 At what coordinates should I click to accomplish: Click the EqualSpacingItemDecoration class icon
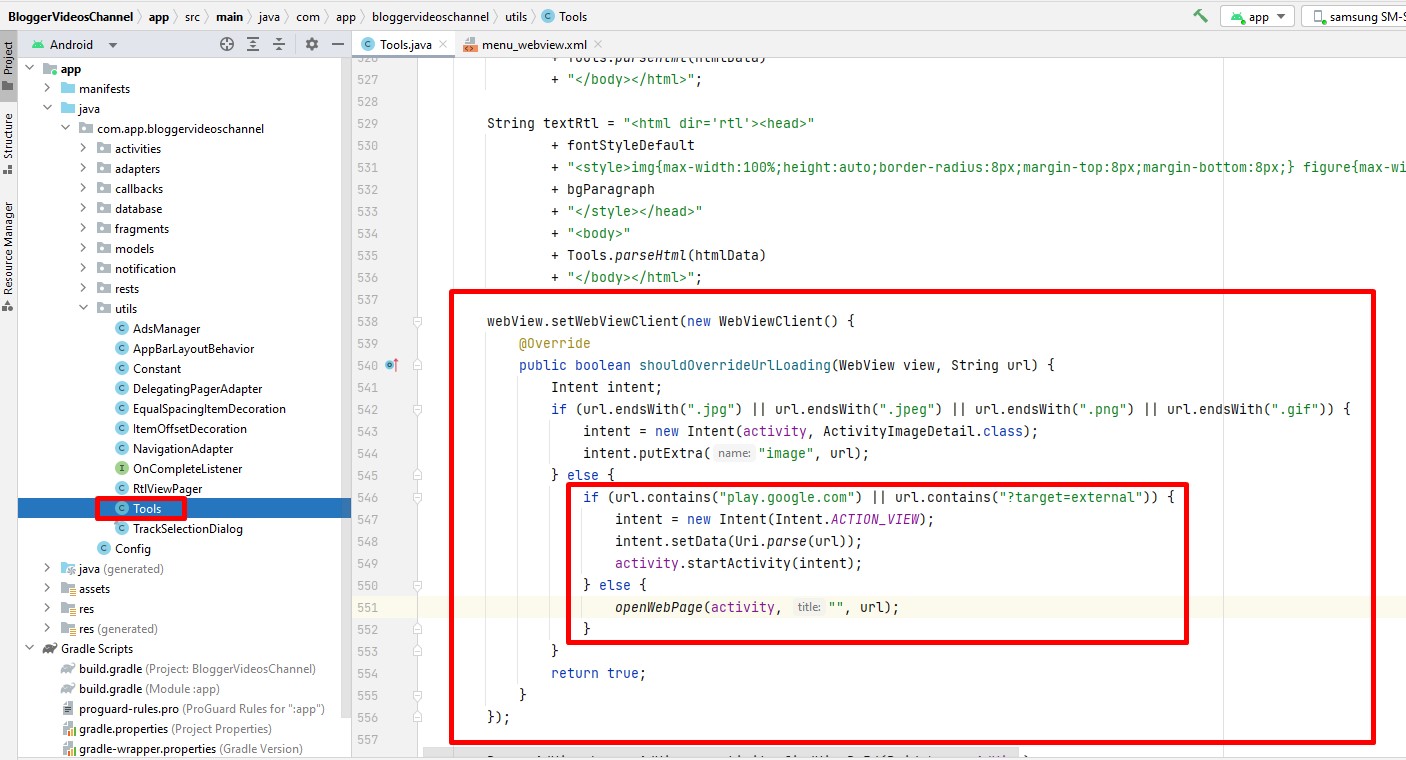tap(122, 409)
